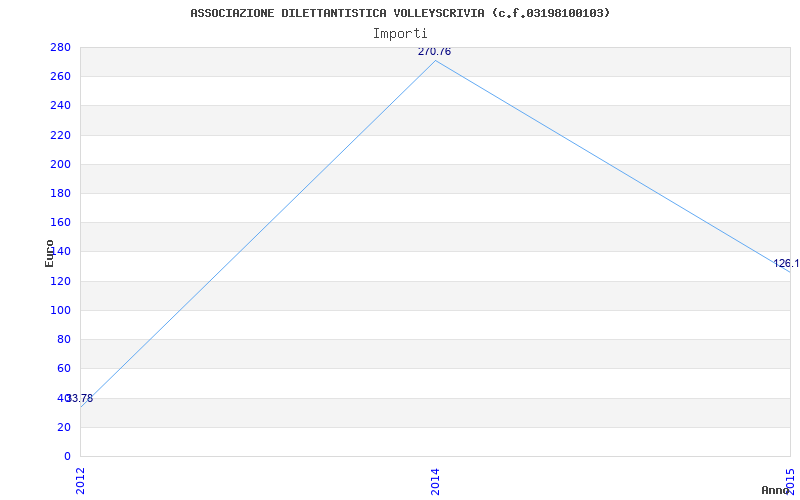Click the 260 y-axis tick label
Image resolution: width=800 pixels, height=500 pixels.
pyautogui.click(x=60, y=77)
